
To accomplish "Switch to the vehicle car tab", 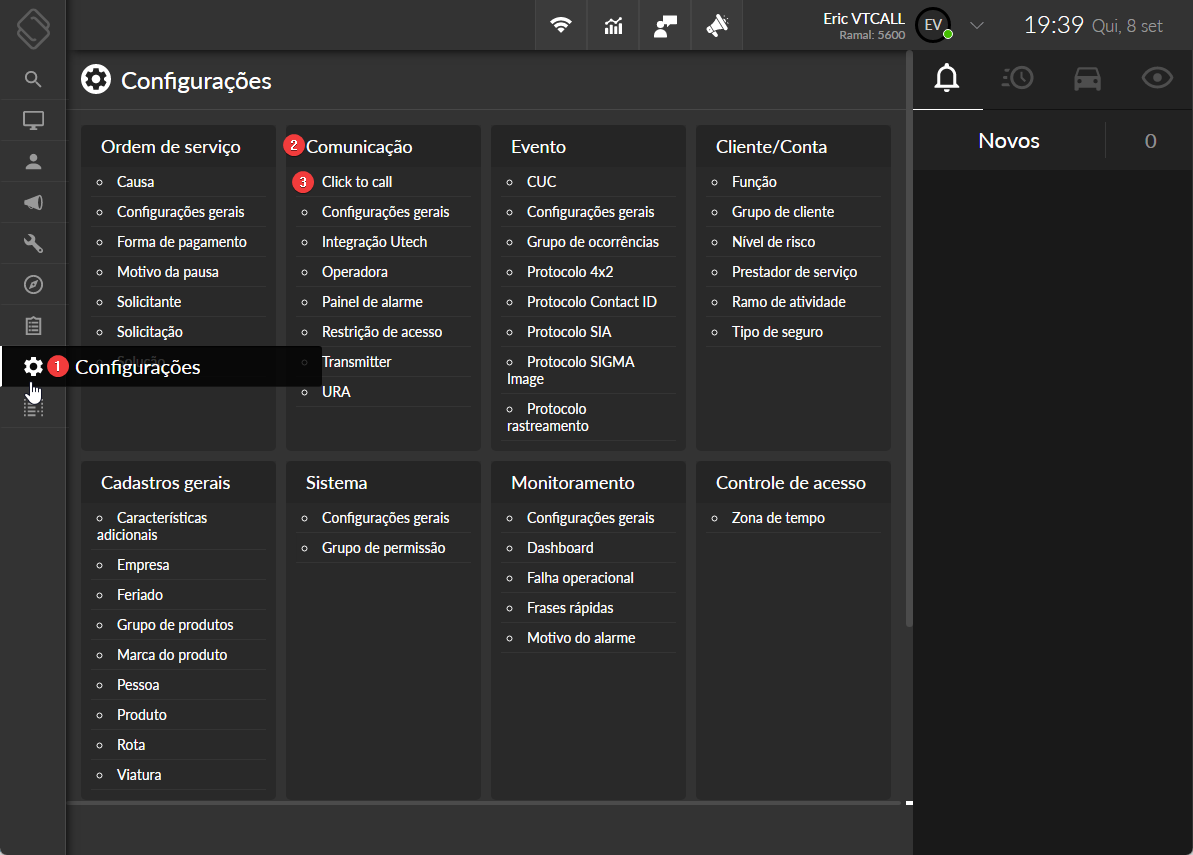I will 1087,78.
